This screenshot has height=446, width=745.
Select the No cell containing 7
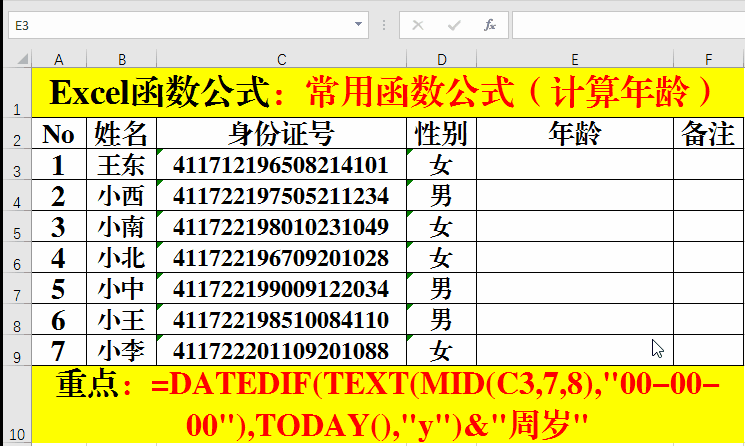click(x=59, y=350)
